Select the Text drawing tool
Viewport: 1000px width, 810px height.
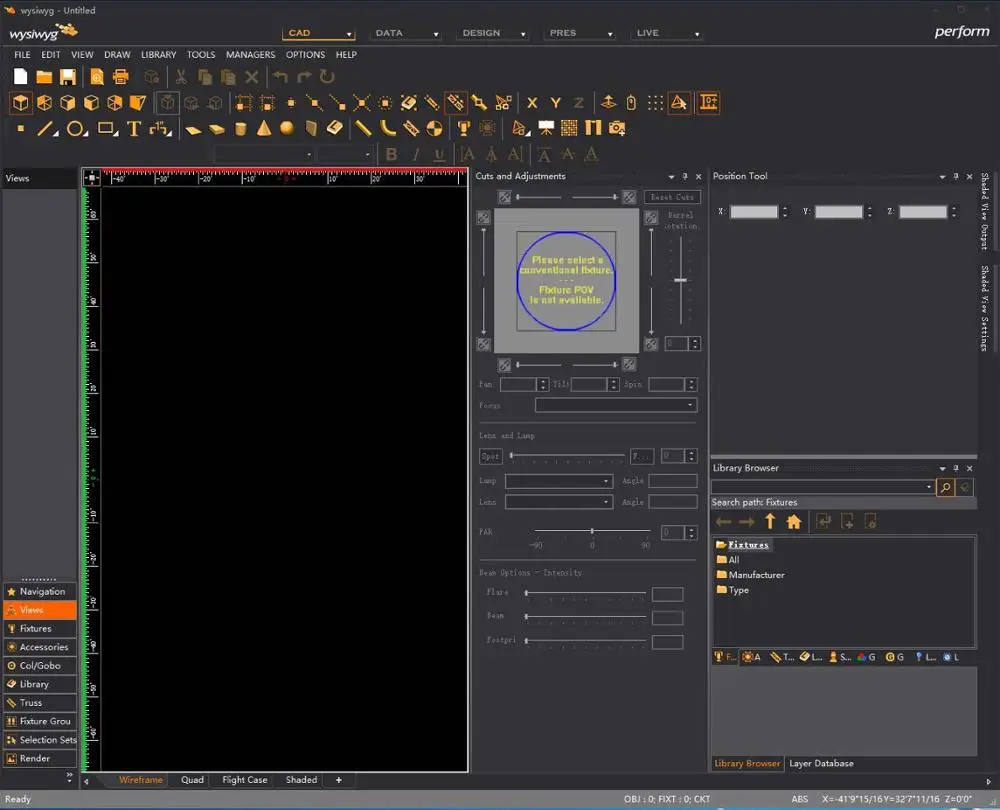pos(133,128)
